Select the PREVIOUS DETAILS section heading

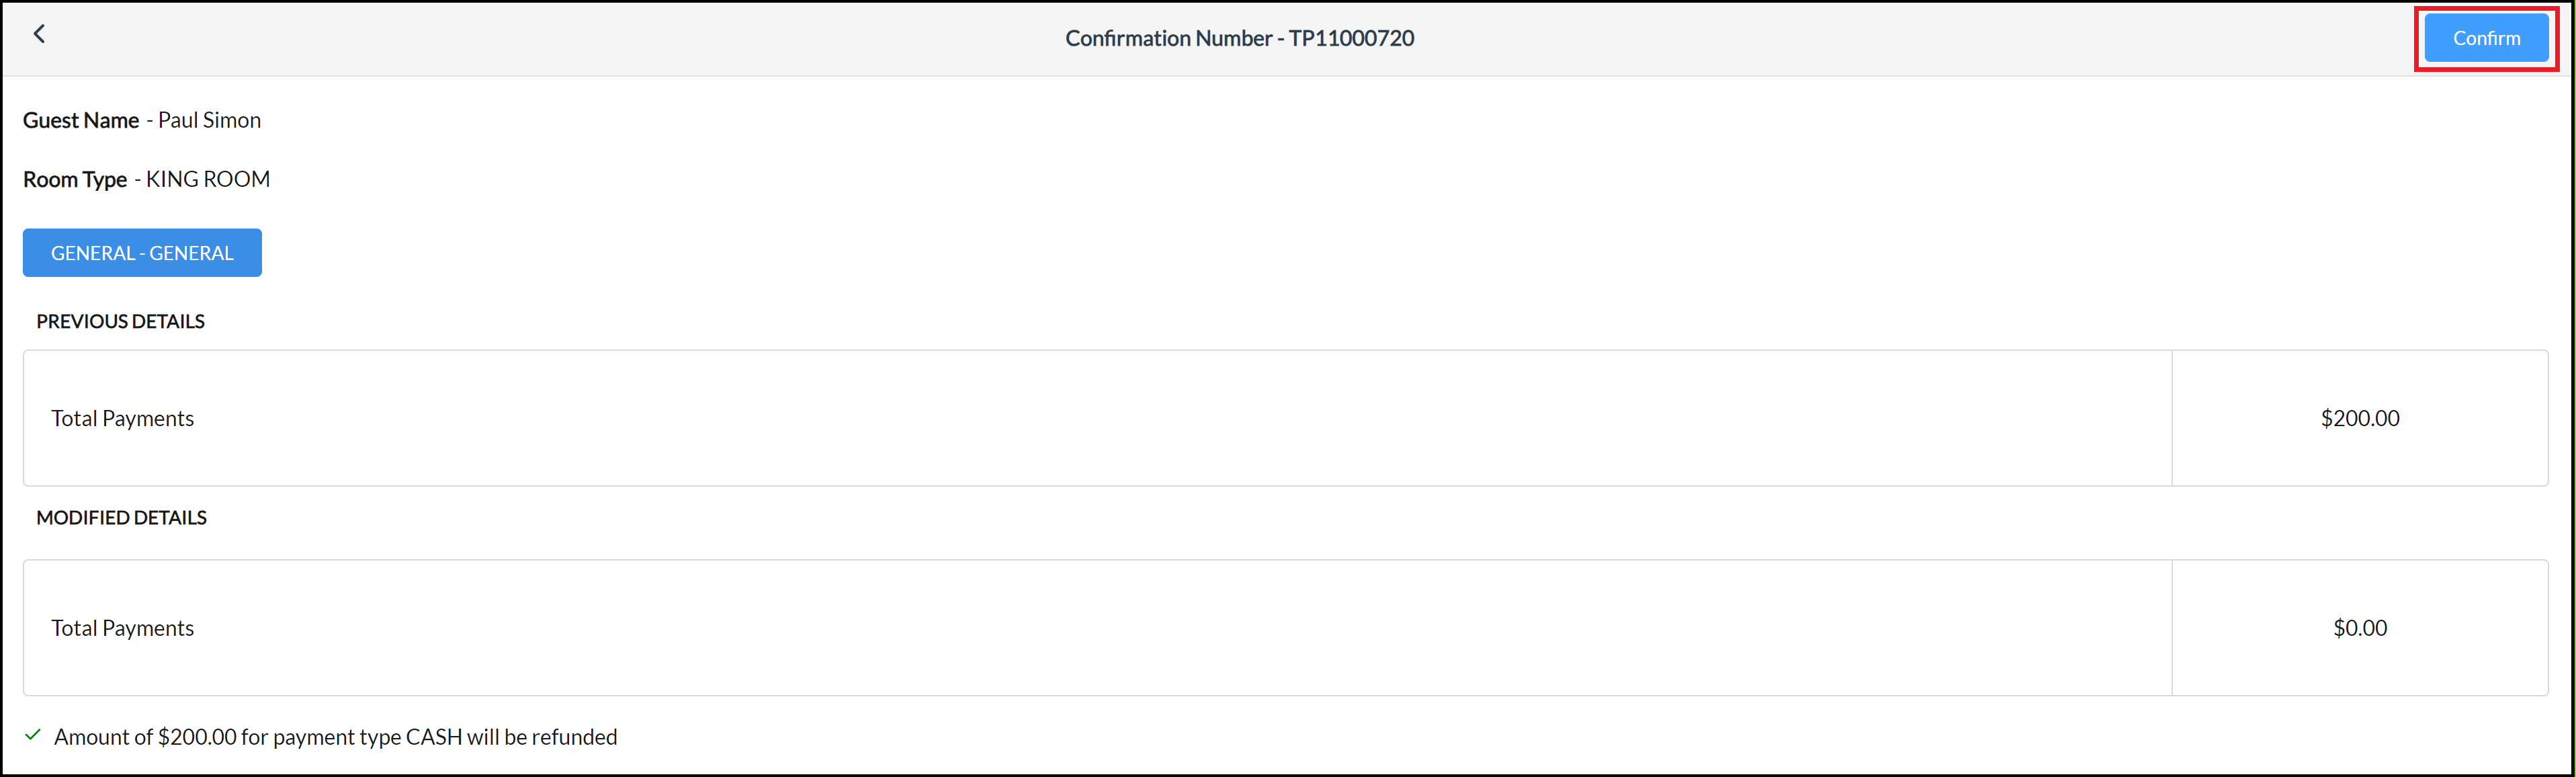coord(120,321)
